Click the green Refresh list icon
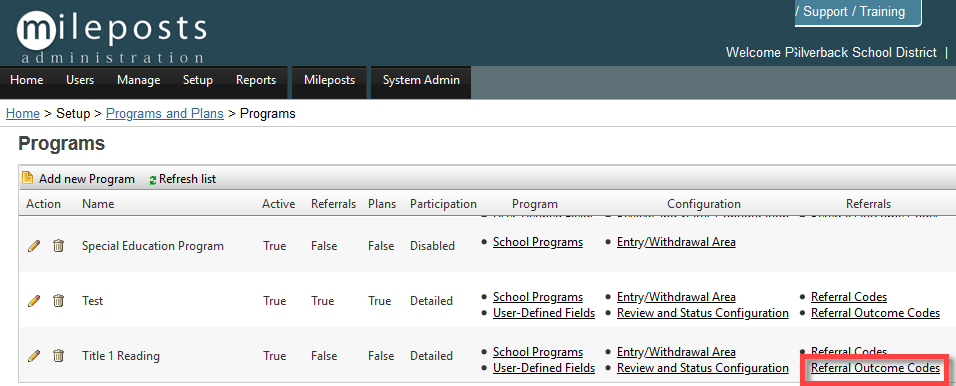 pos(153,180)
